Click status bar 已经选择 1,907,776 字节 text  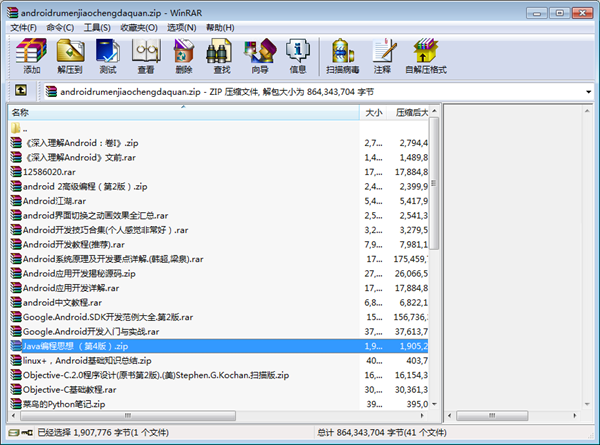tap(103, 433)
